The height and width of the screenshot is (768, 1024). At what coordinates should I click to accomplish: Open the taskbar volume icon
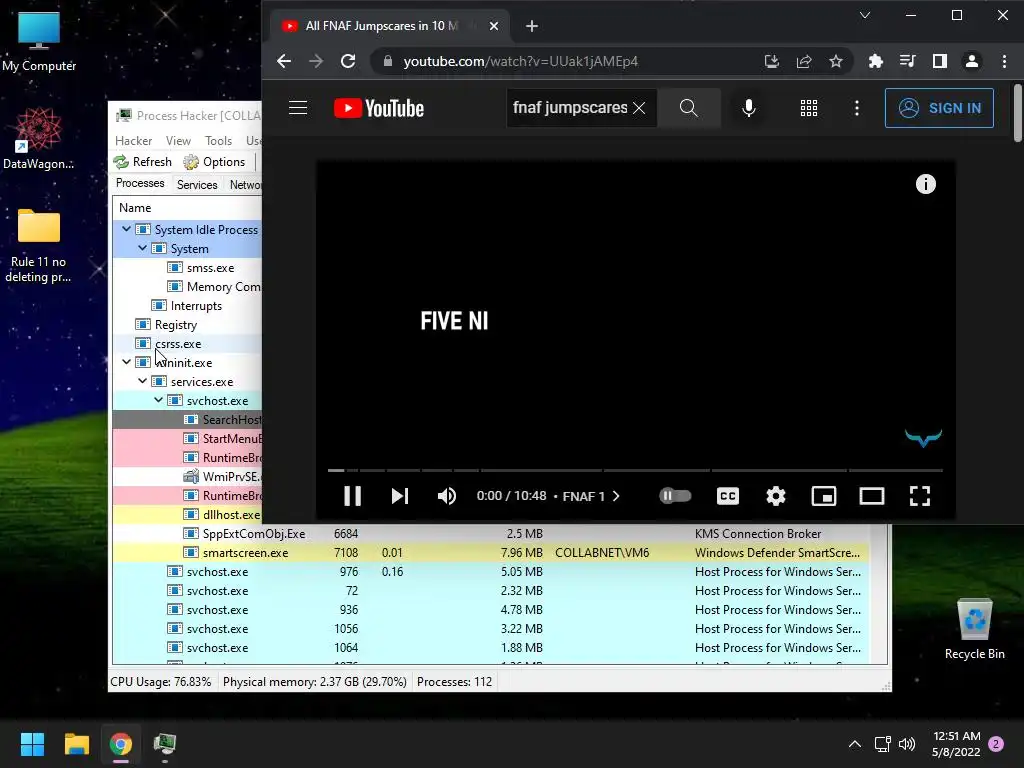coord(907,744)
